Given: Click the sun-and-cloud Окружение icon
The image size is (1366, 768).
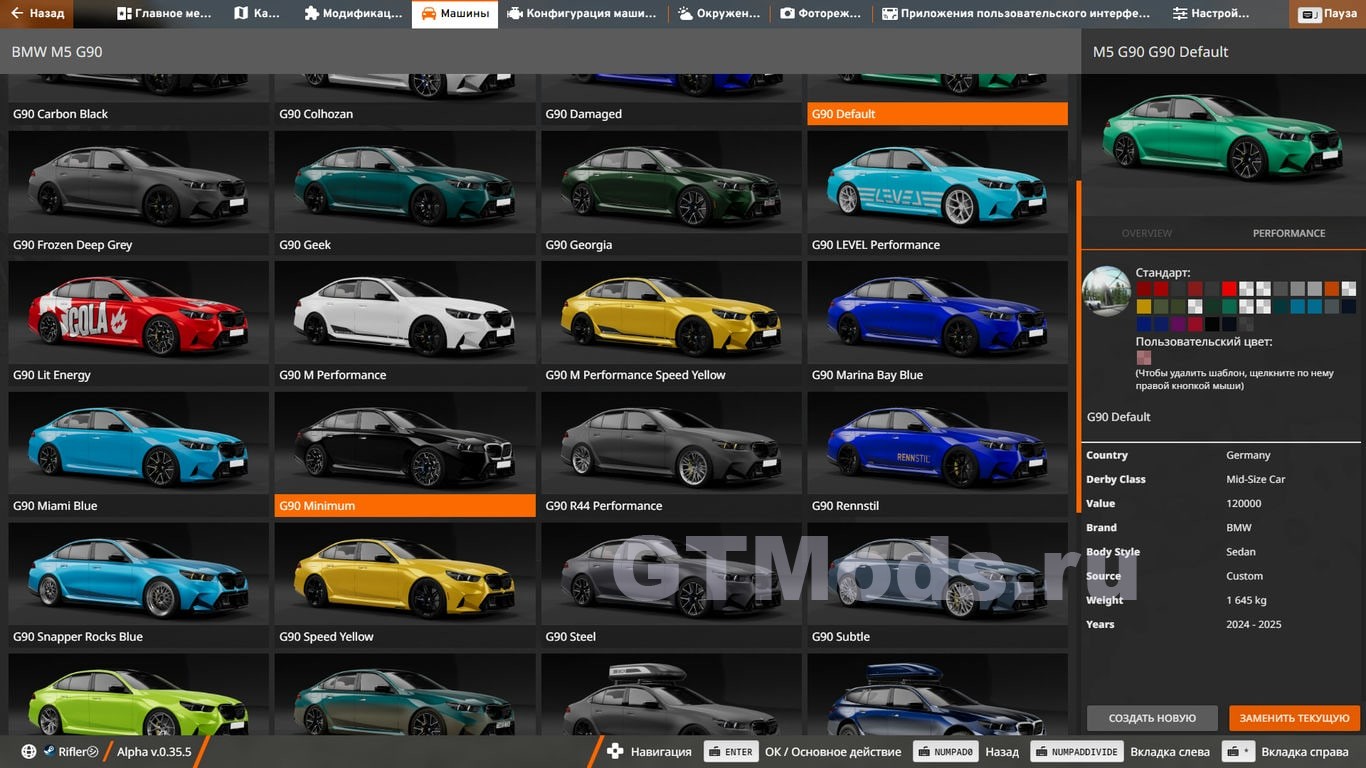Looking at the screenshot, I should point(685,14).
